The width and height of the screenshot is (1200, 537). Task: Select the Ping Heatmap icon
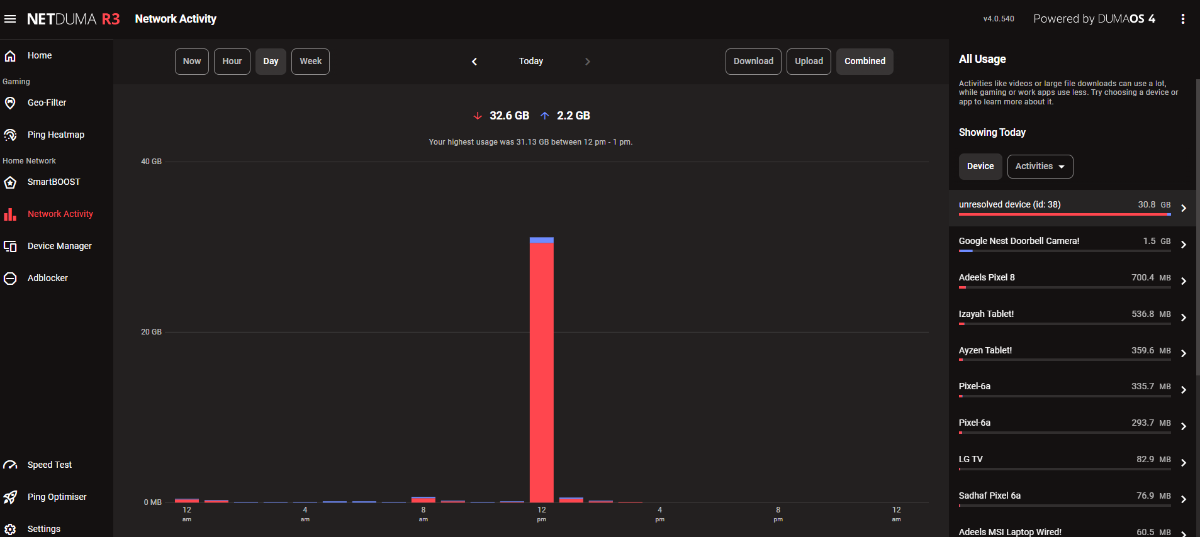(10, 135)
